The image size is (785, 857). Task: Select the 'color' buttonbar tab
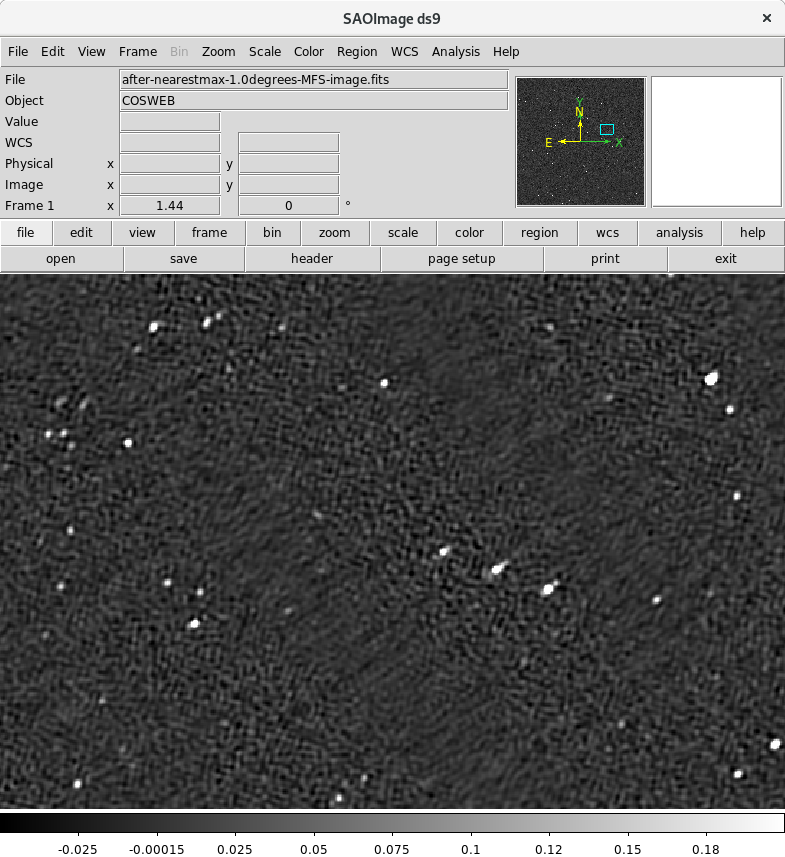pos(470,233)
